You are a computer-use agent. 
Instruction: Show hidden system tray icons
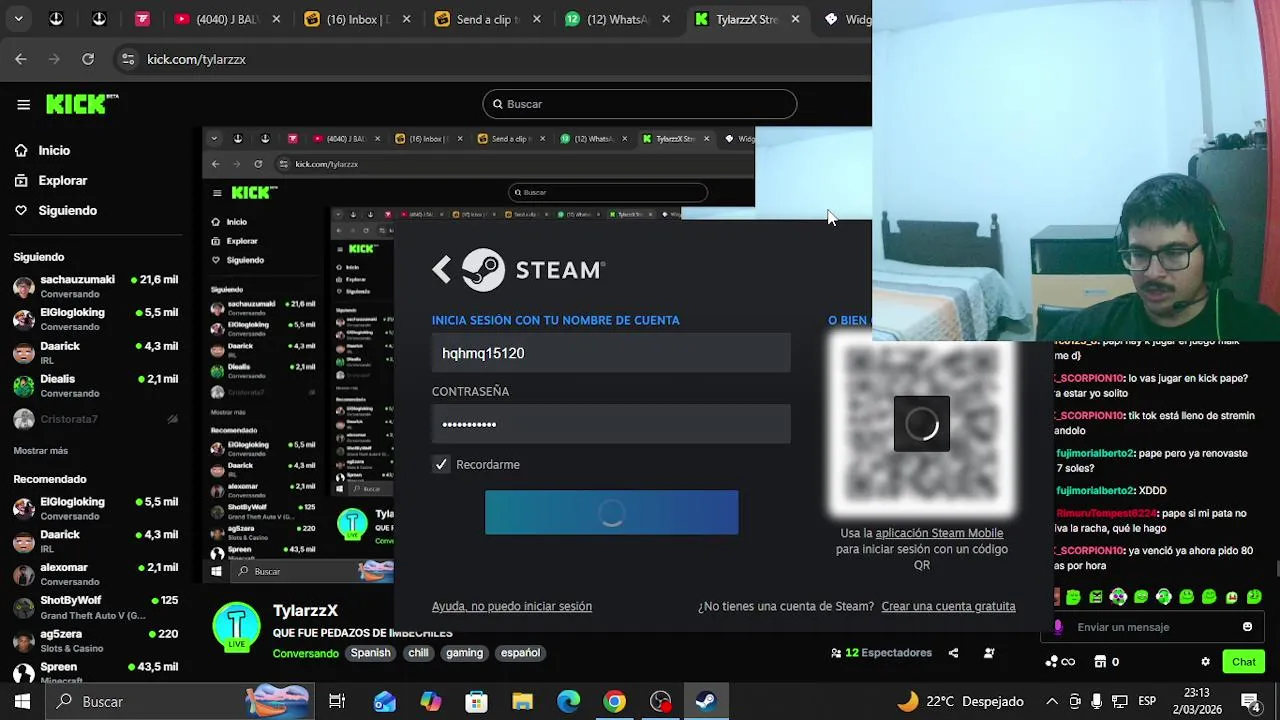1051,701
